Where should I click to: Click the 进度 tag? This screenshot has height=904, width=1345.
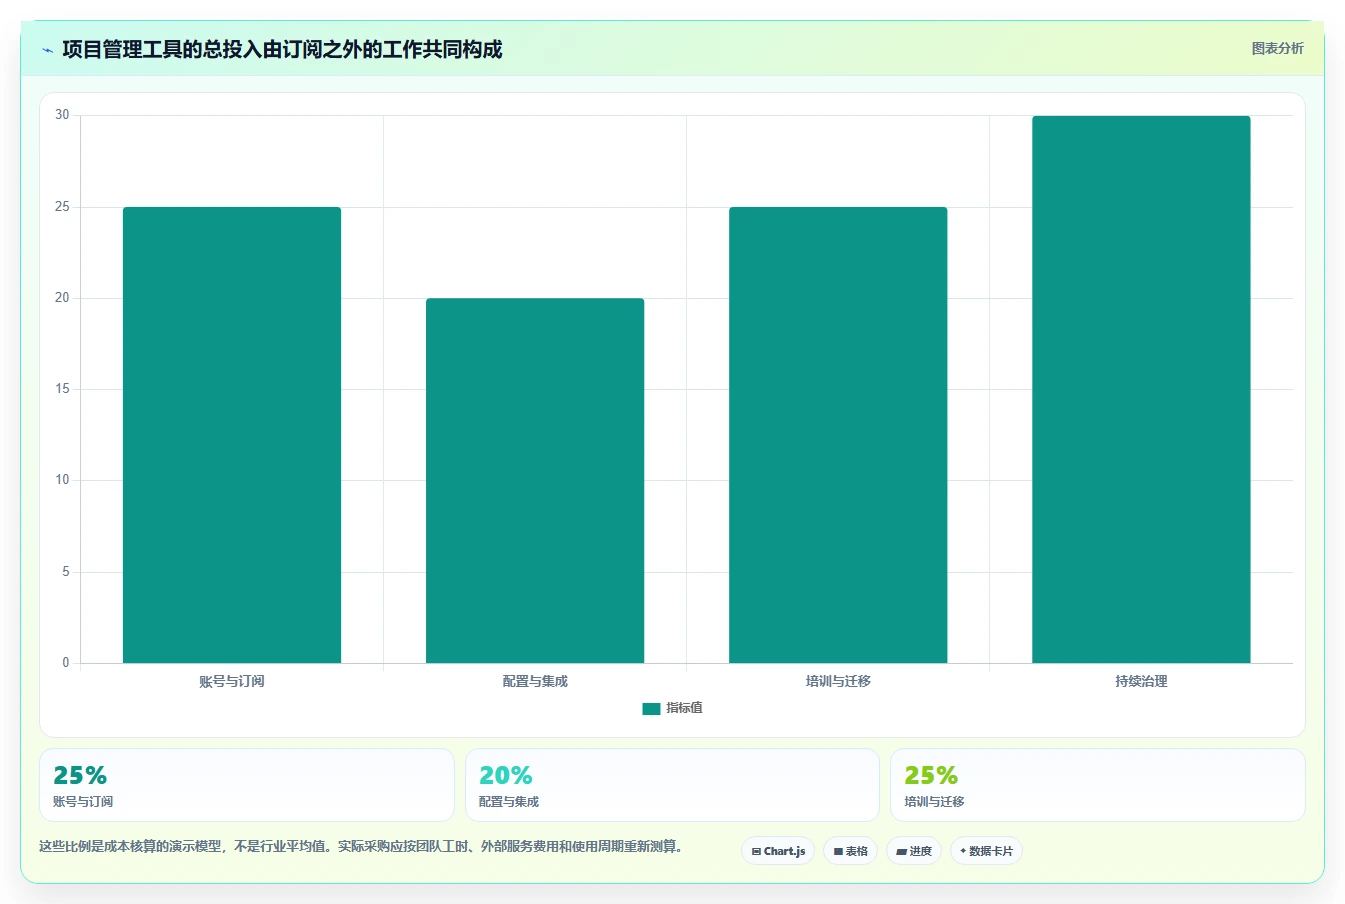click(x=914, y=851)
